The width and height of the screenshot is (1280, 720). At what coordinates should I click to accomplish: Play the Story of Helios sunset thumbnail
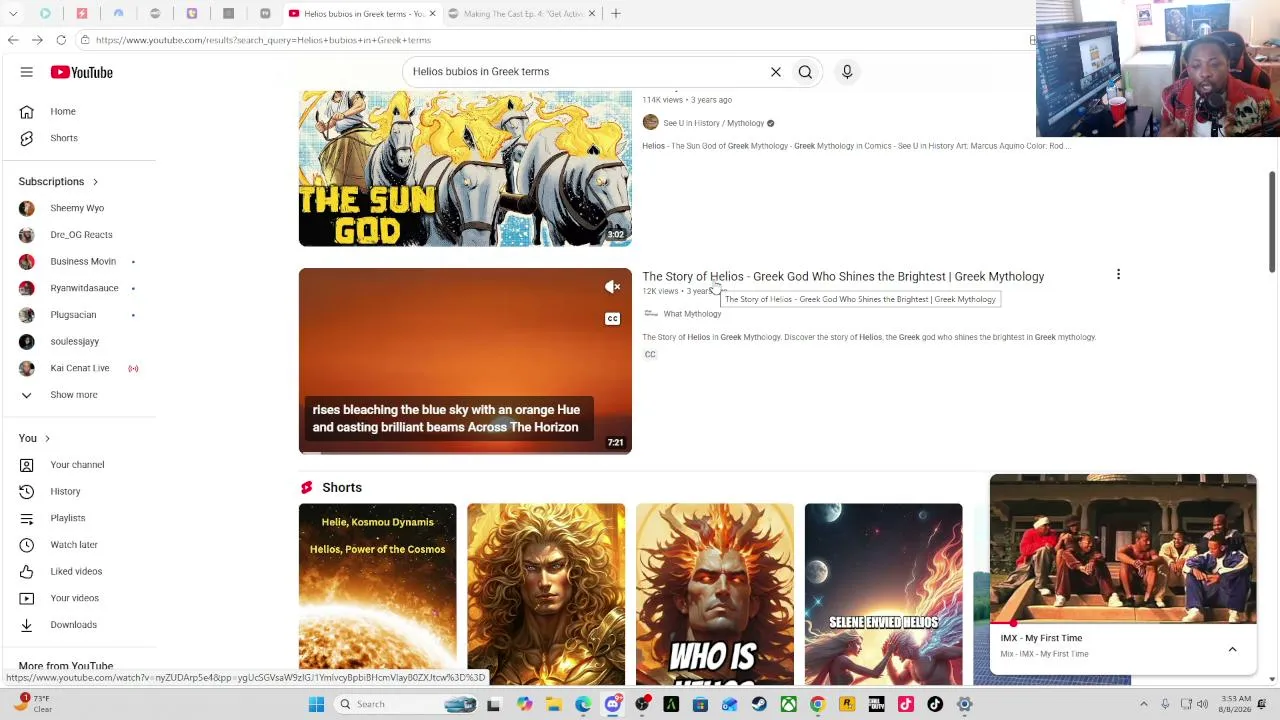pyautogui.click(x=465, y=361)
